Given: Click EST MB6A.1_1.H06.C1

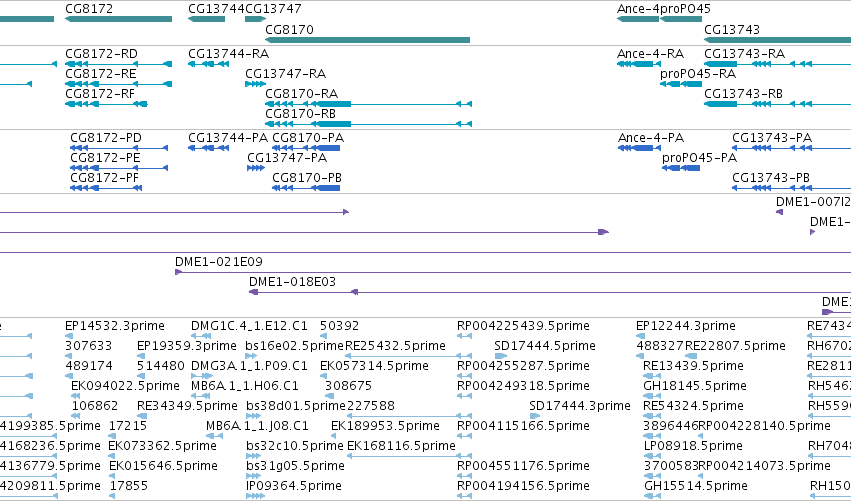Looking at the screenshot, I should [245, 386].
